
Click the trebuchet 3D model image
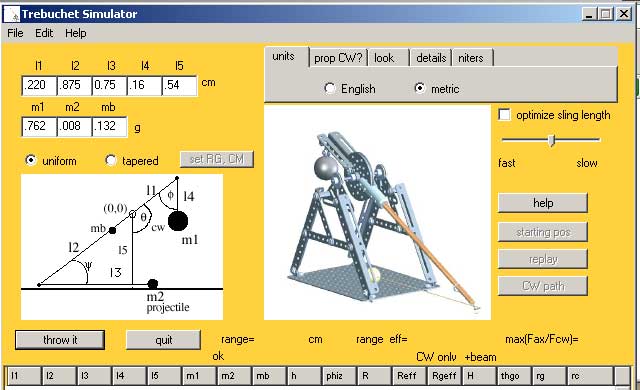[377, 212]
